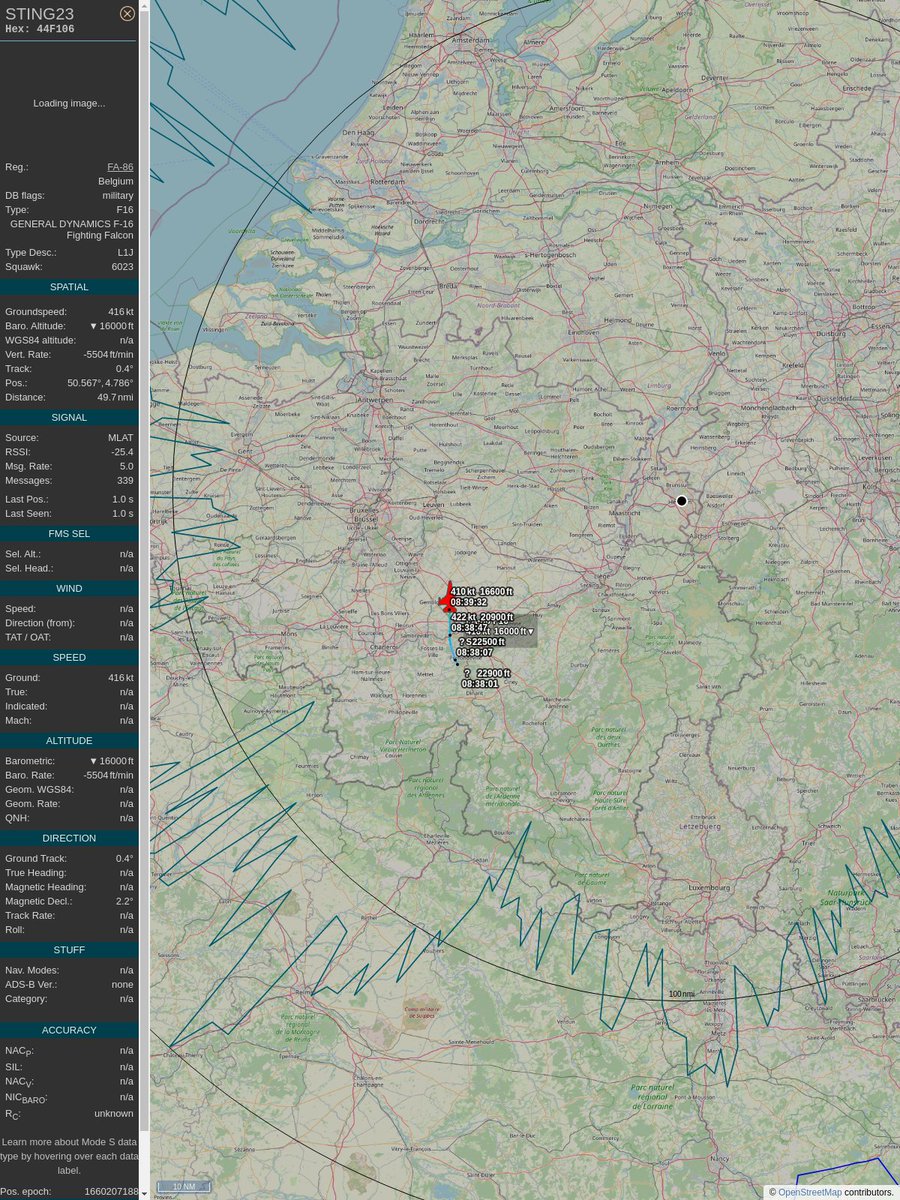Screen dimensions: 900x1200
Task: Click the '422 kt 20900 ft' trail label
Action: pos(483,617)
